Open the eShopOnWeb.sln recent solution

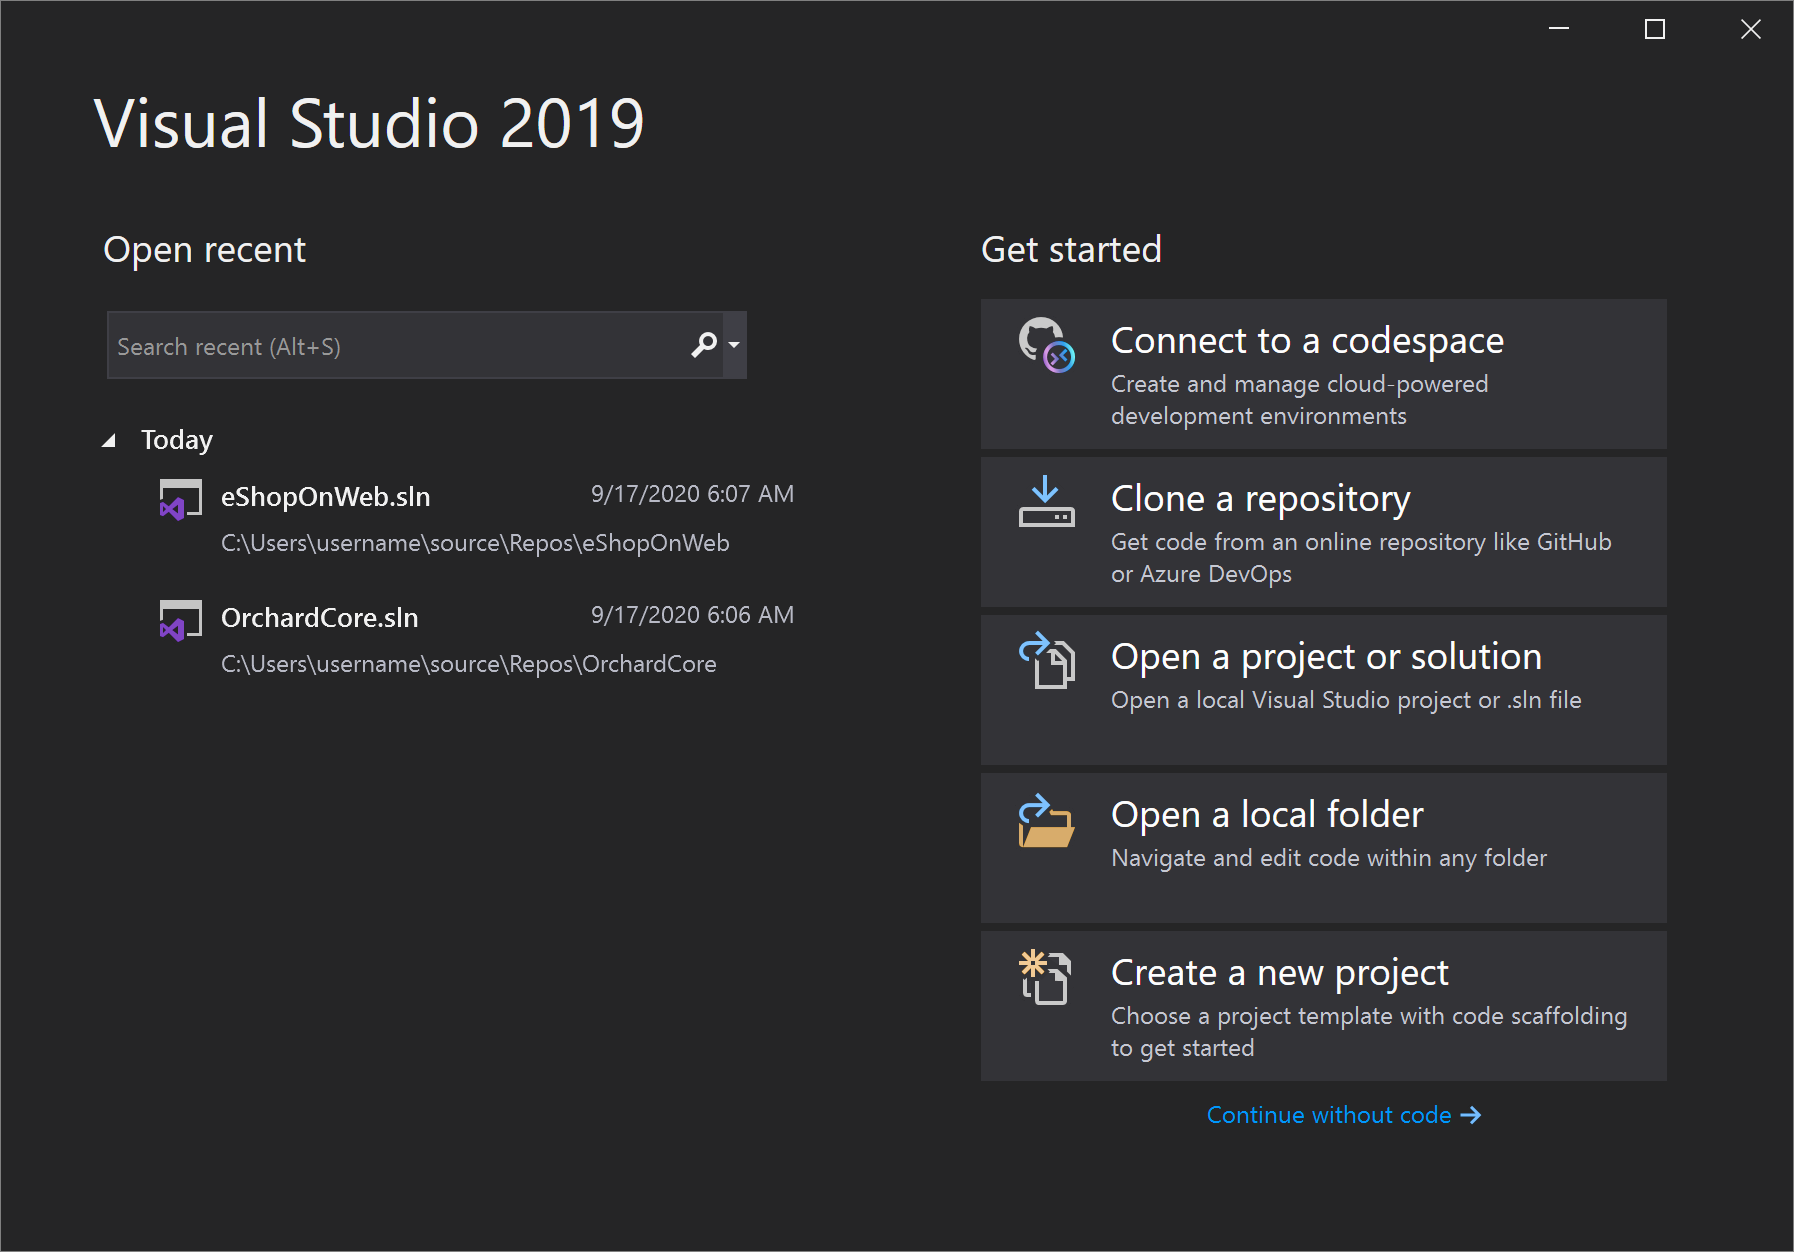(x=325, y=497)
